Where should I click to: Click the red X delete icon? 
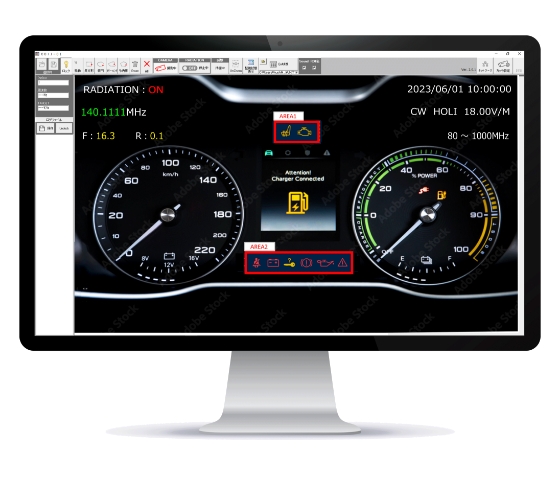146,64
